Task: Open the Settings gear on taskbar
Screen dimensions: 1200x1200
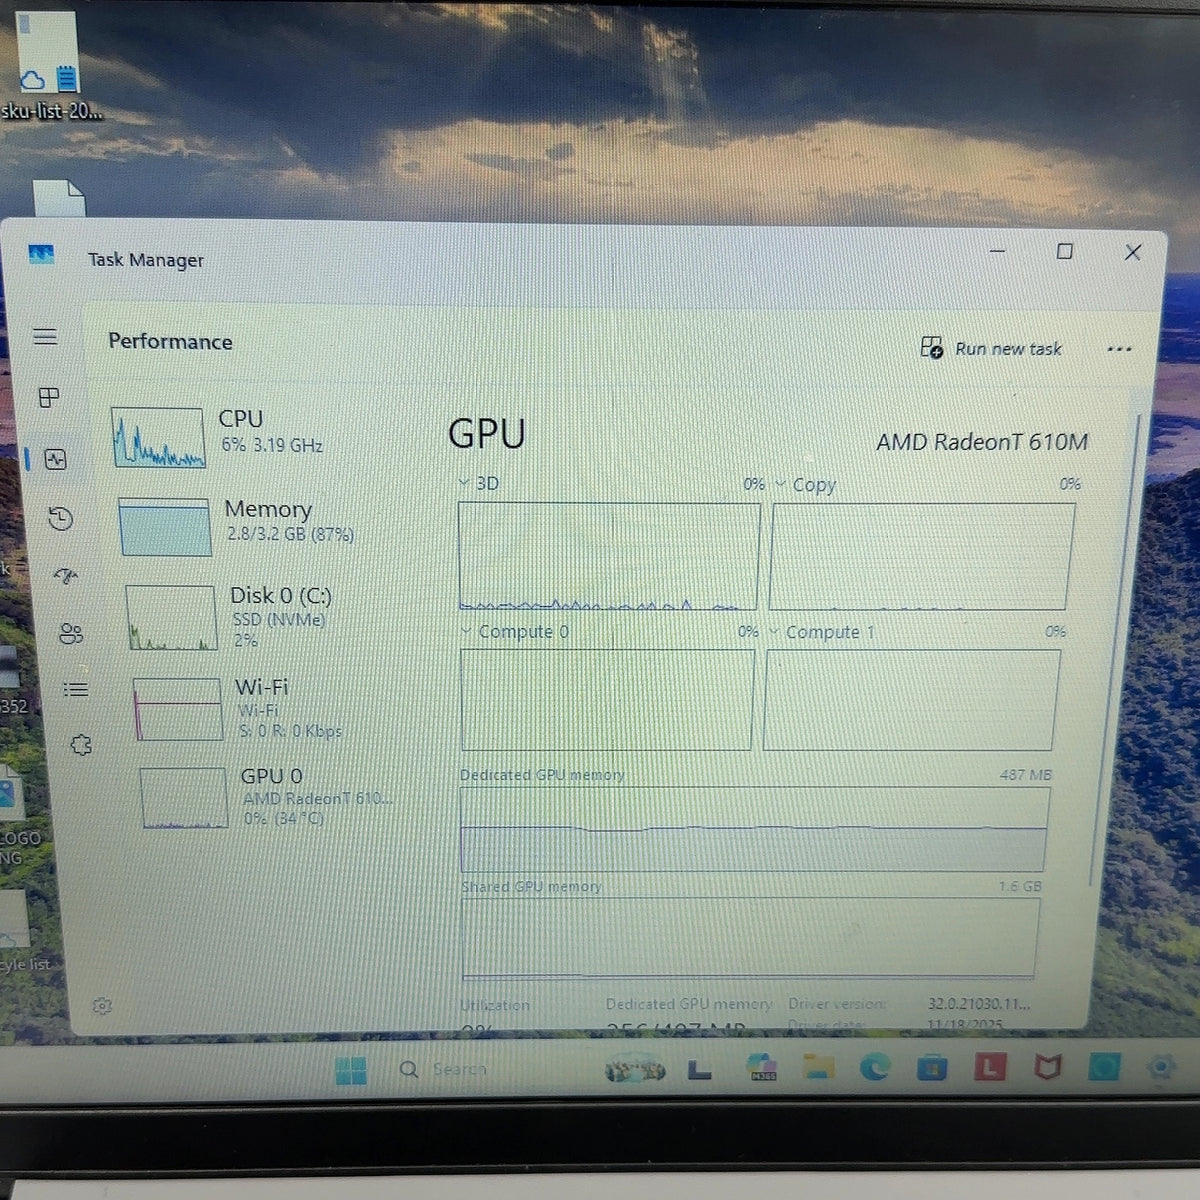Action: 1161,1068
